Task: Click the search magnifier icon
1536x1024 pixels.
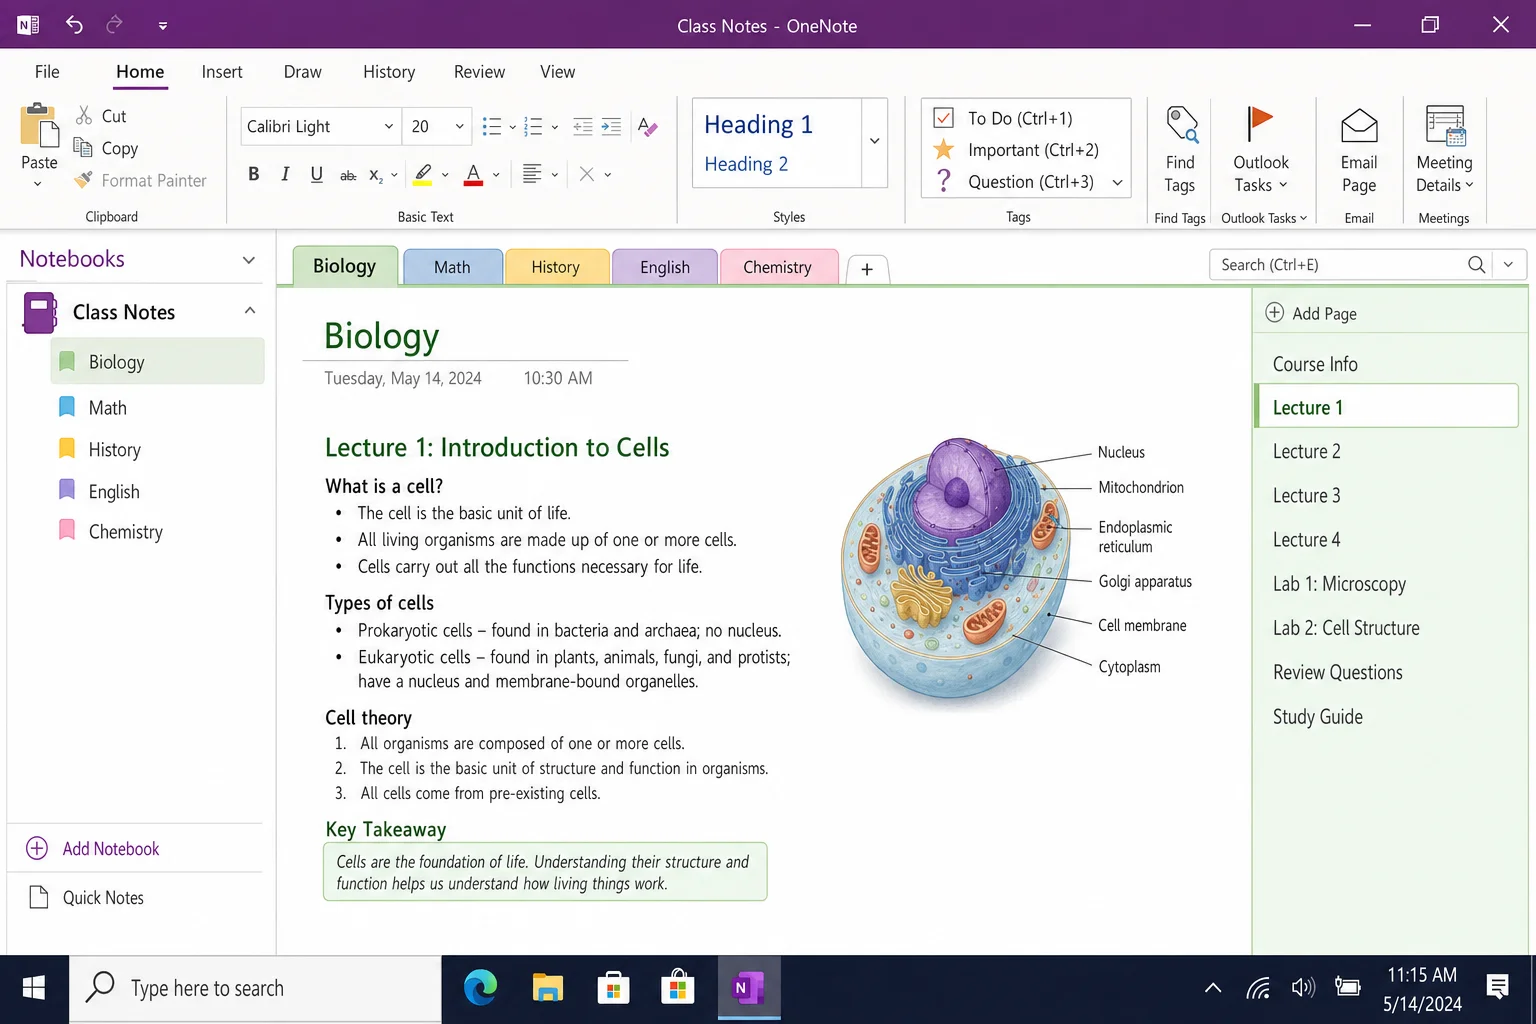Action: (x=1476, y=264)
